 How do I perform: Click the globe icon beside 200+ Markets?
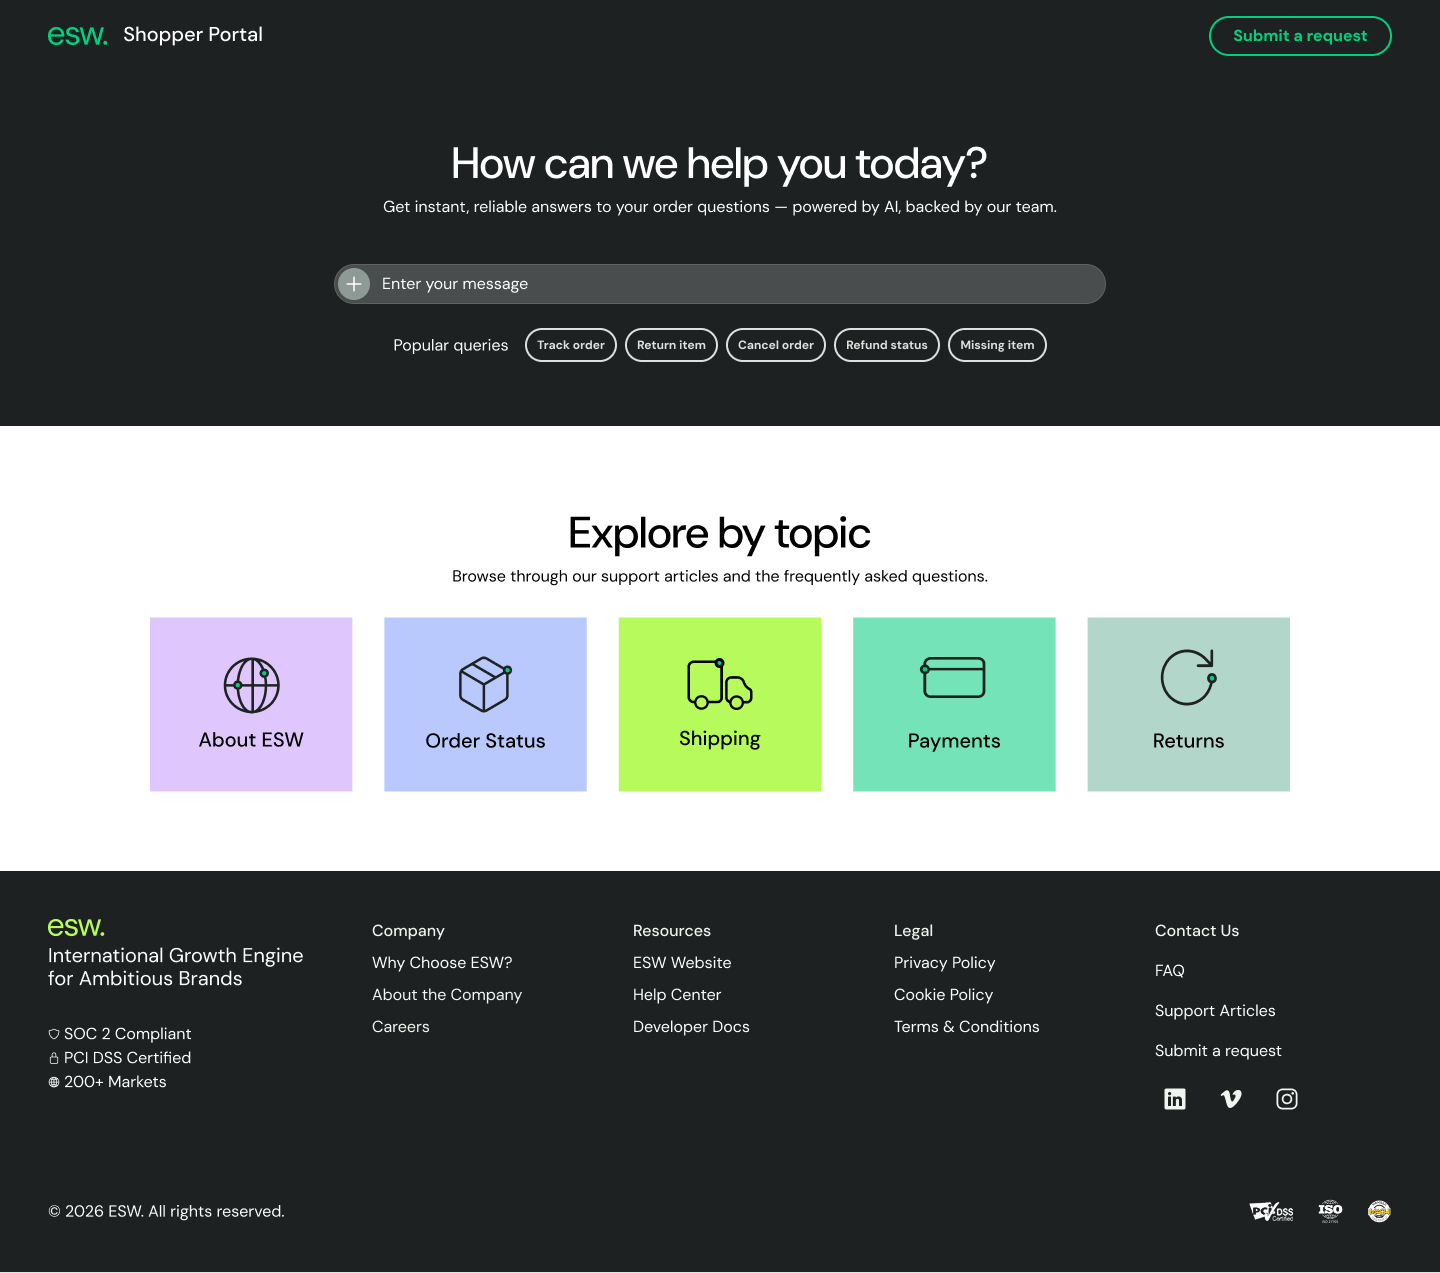click(x=54, y=1082)
